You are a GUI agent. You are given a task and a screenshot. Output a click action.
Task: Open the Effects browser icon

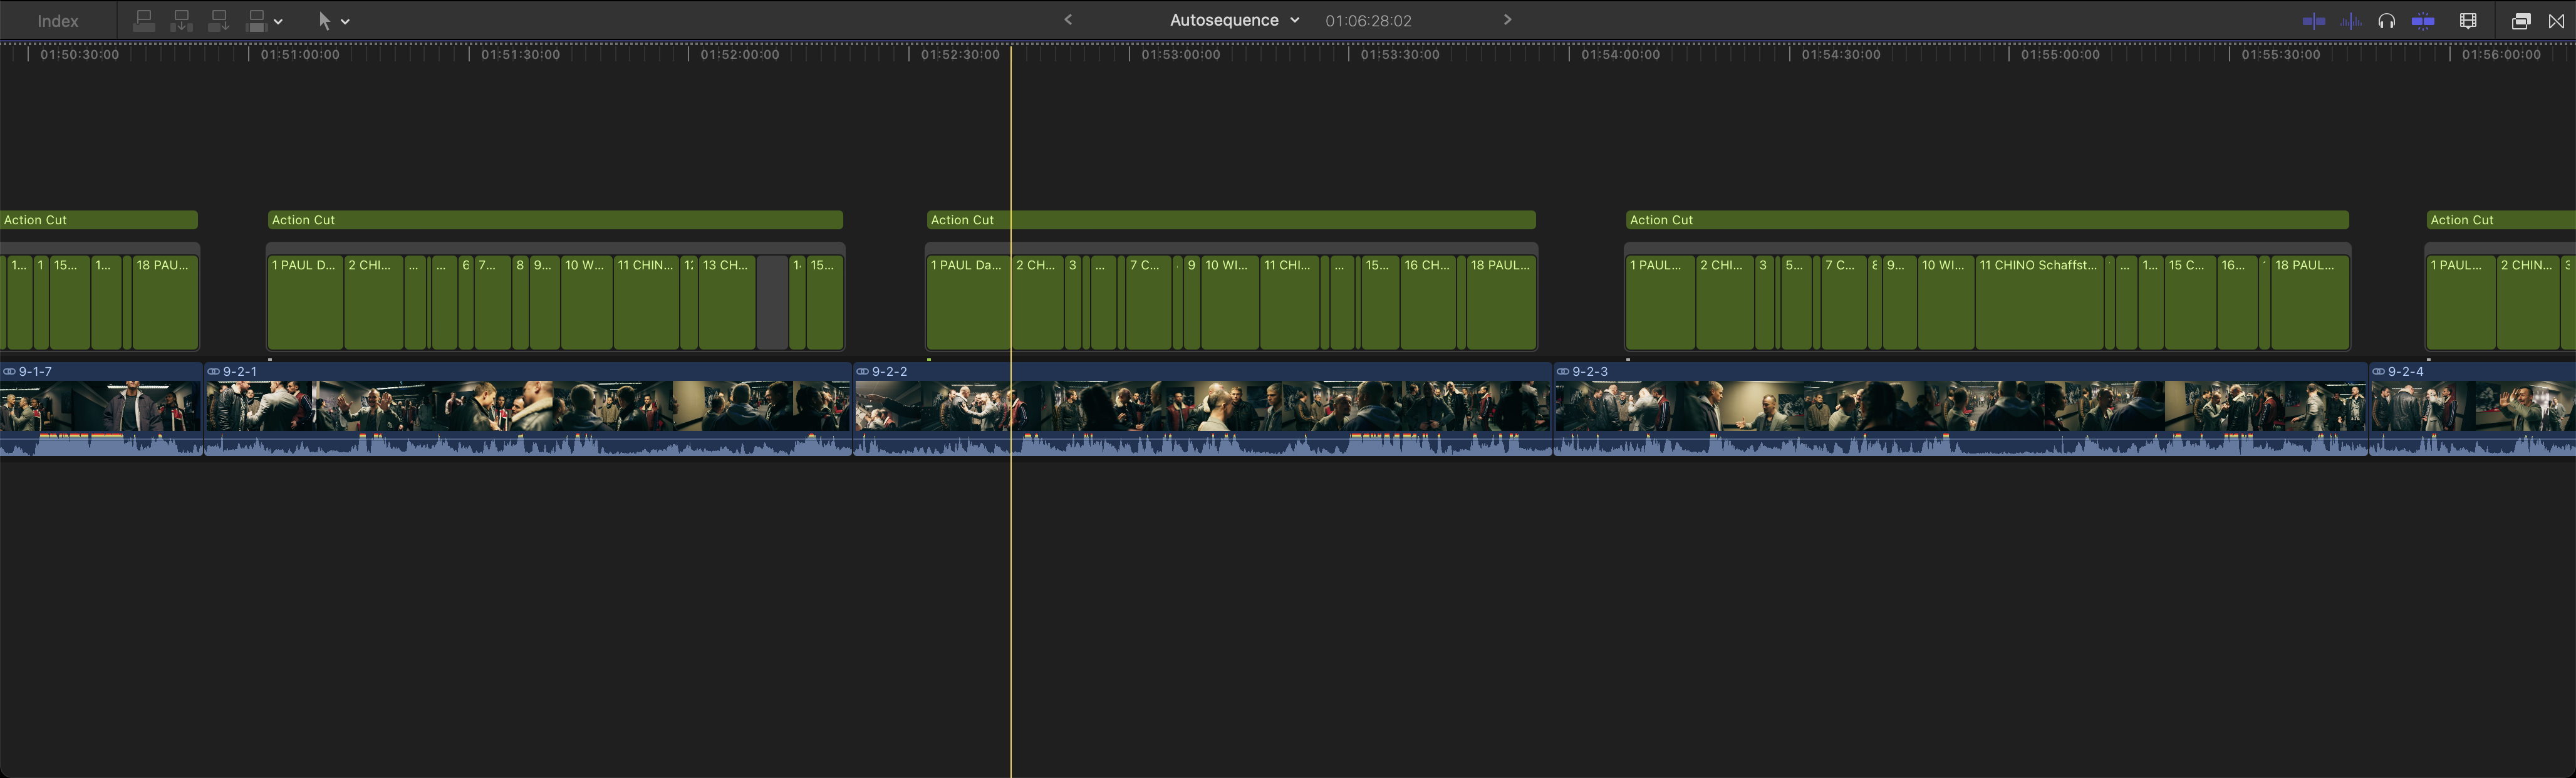[x=2520, y=21]
